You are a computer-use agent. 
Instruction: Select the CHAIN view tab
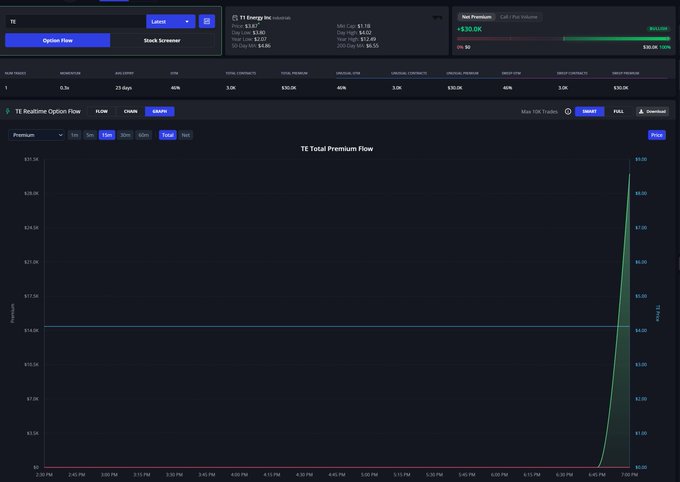click(131, 111)
